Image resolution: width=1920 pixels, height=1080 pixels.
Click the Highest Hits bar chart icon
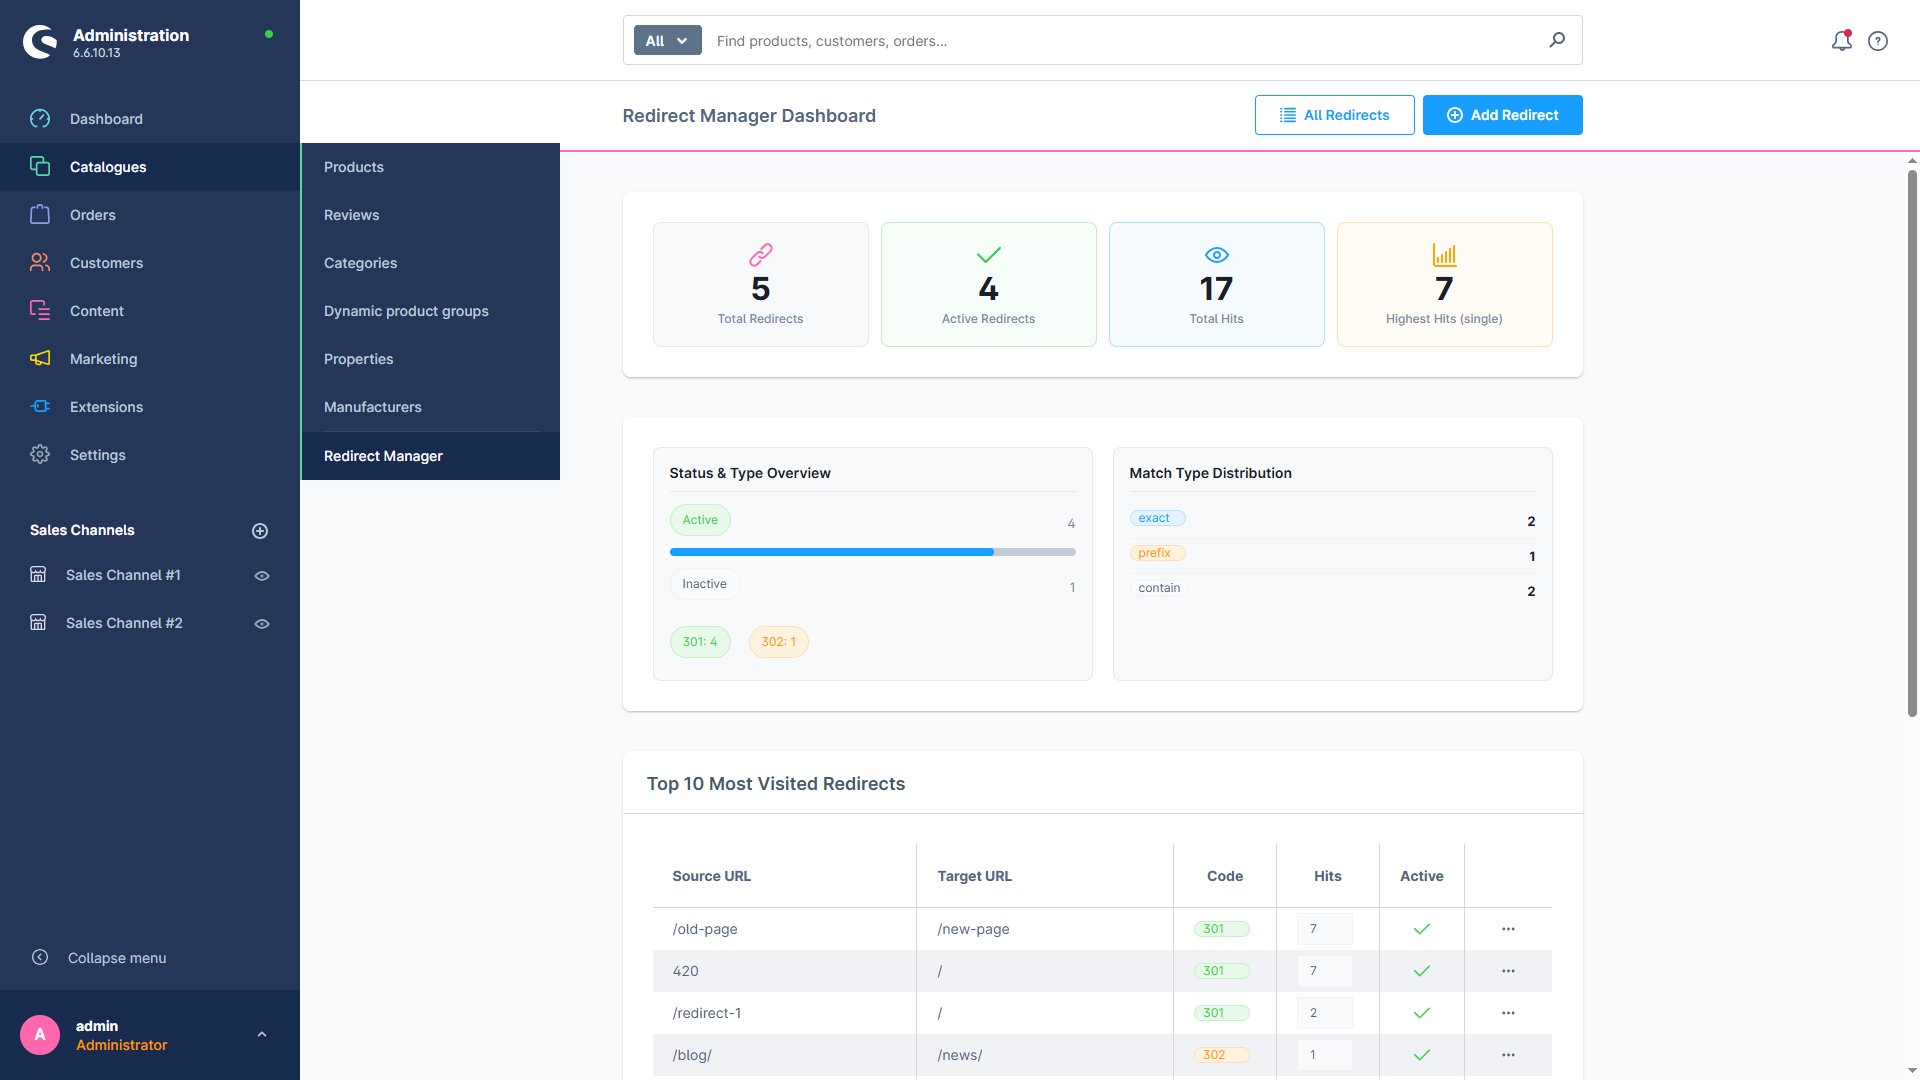click(1445, 255)
